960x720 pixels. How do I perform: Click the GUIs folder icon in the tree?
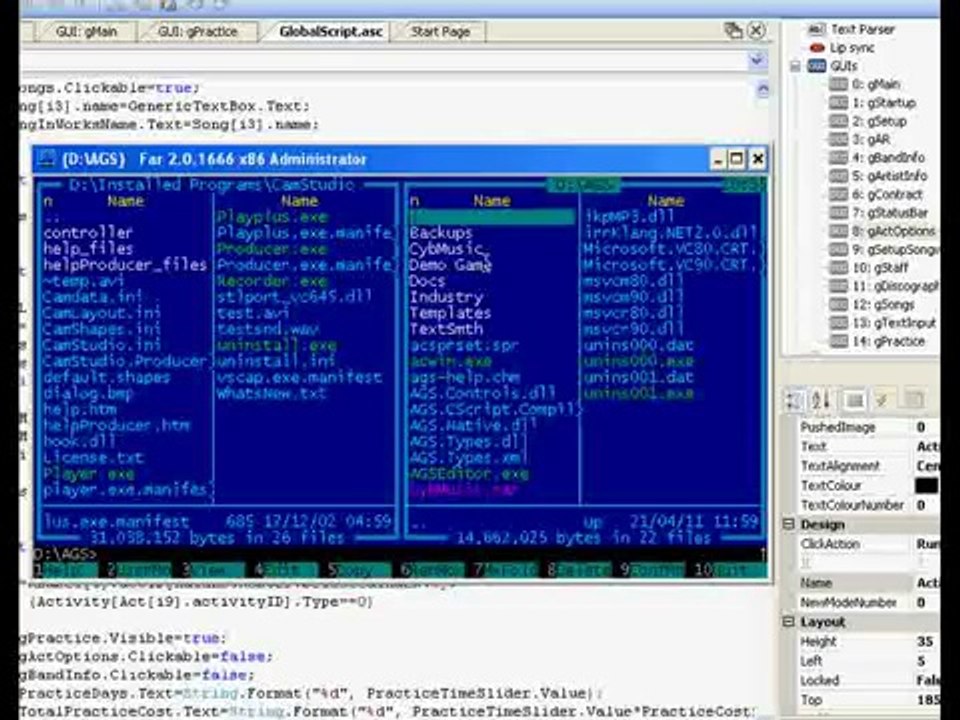817,66
